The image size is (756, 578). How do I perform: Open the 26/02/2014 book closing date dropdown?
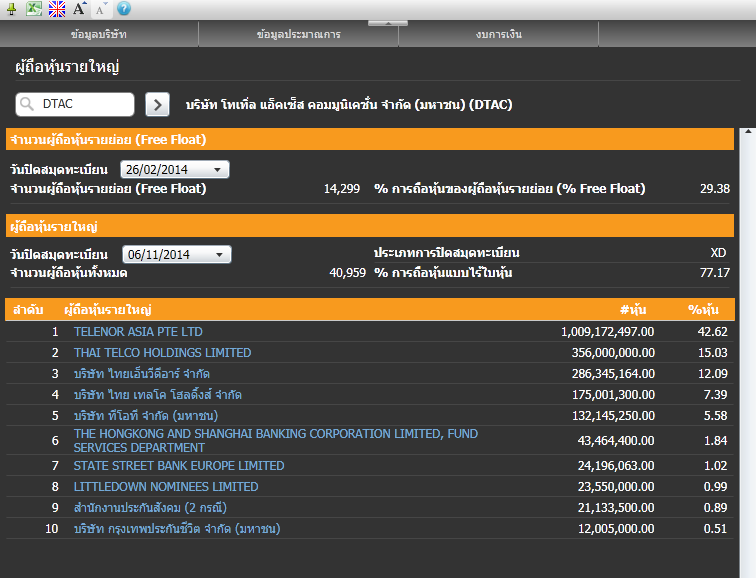pos(175,170)
